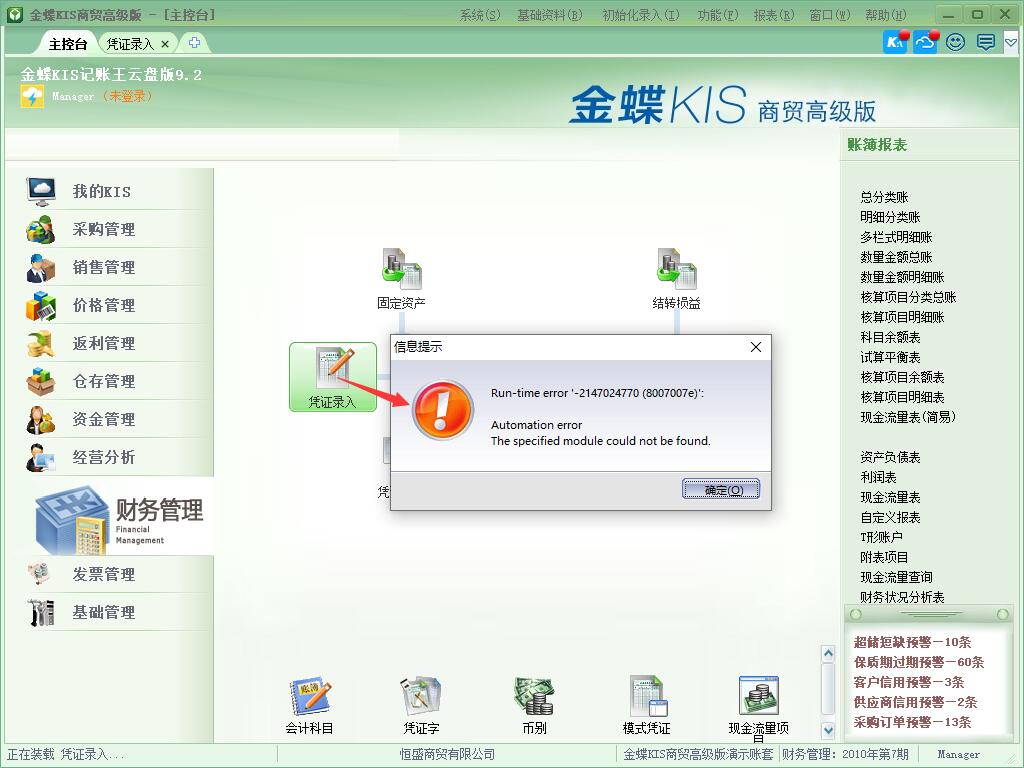Open the 自定义报表 custom report
The height and width of the screenshot is (768, 1024).
click(x=890, y=517)
